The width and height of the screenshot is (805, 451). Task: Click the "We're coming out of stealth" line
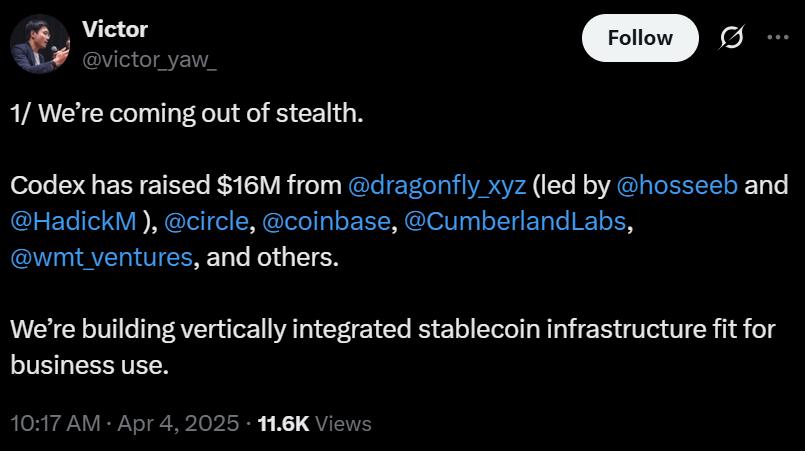tap(187, 113)
